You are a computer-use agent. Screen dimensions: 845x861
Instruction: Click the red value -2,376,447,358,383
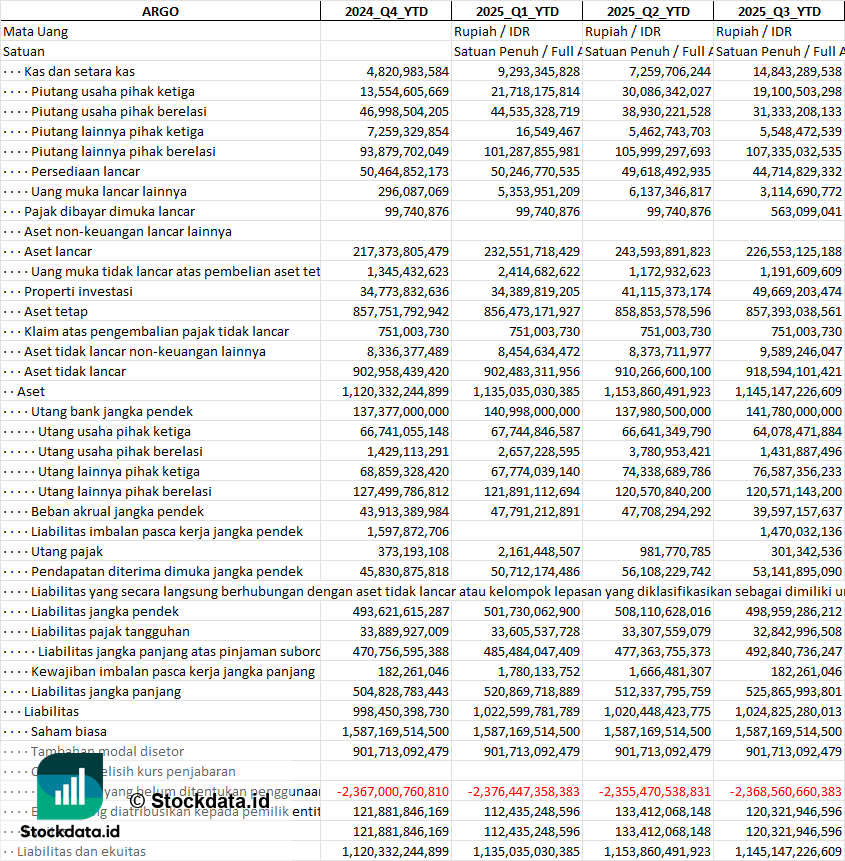pyautogui.click(x=524, y=792)
